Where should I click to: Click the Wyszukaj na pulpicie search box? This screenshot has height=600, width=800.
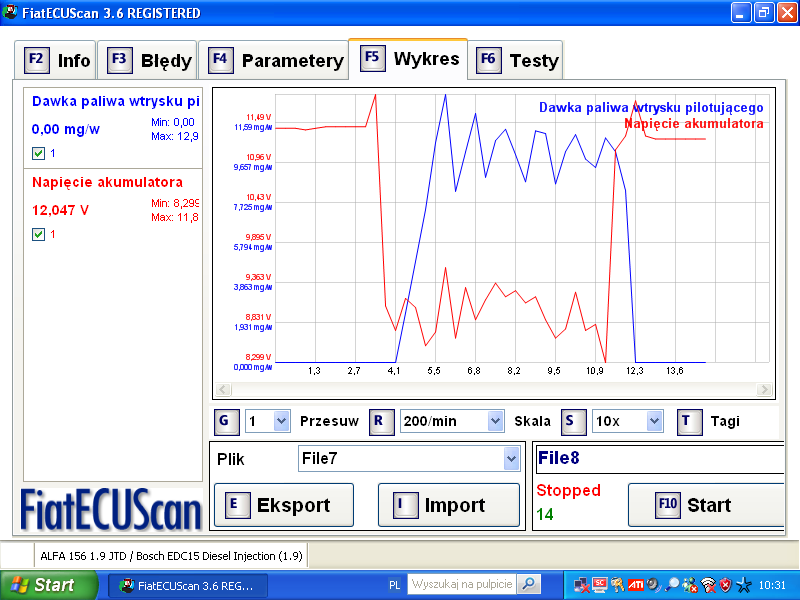[x=462, y=584]
